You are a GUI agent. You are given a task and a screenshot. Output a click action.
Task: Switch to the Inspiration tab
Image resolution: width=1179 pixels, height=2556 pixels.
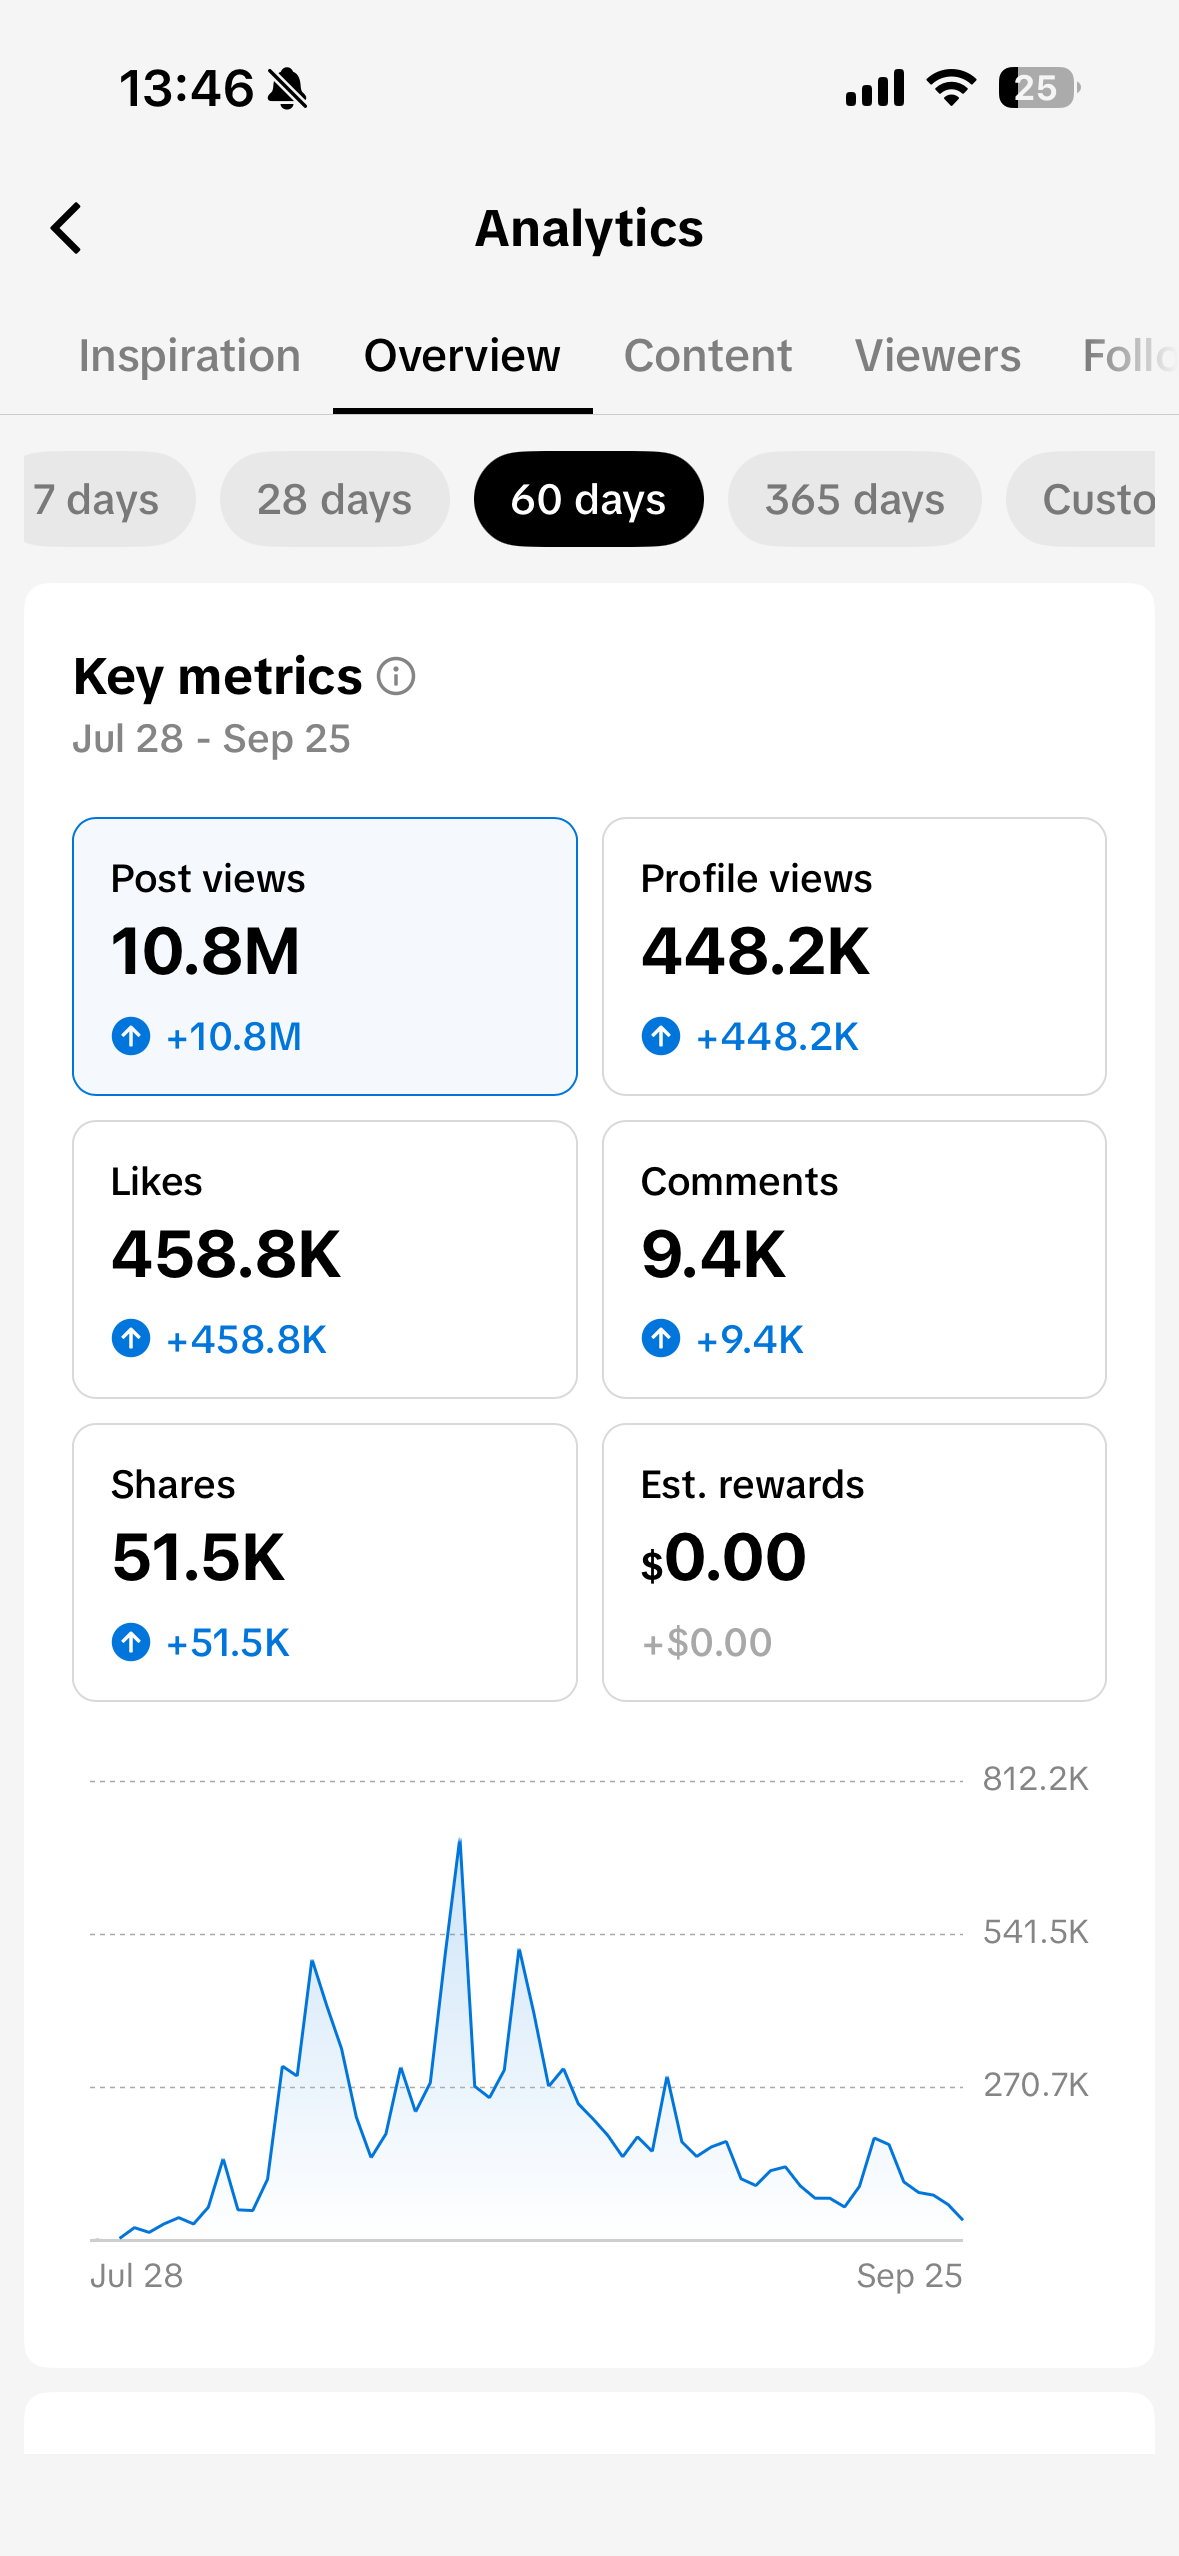pyautogui.click(x=189, y=356)
